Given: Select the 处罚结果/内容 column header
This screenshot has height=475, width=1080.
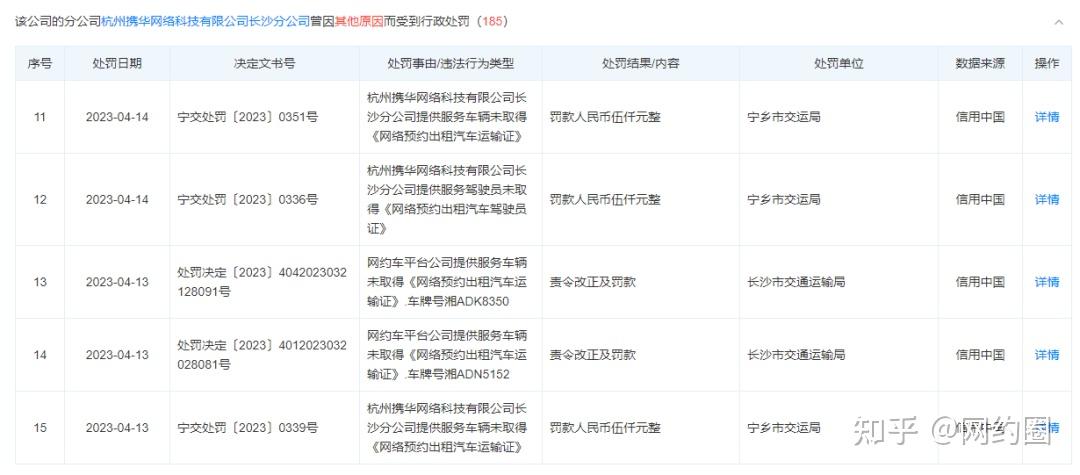Looking at the screenshot, I should [640, 63].
